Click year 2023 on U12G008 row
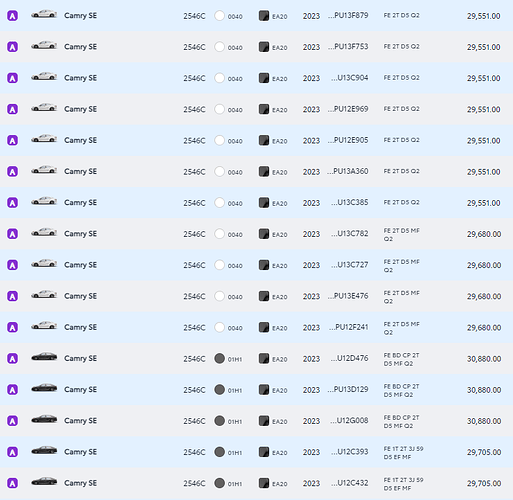 pos(311,421)
